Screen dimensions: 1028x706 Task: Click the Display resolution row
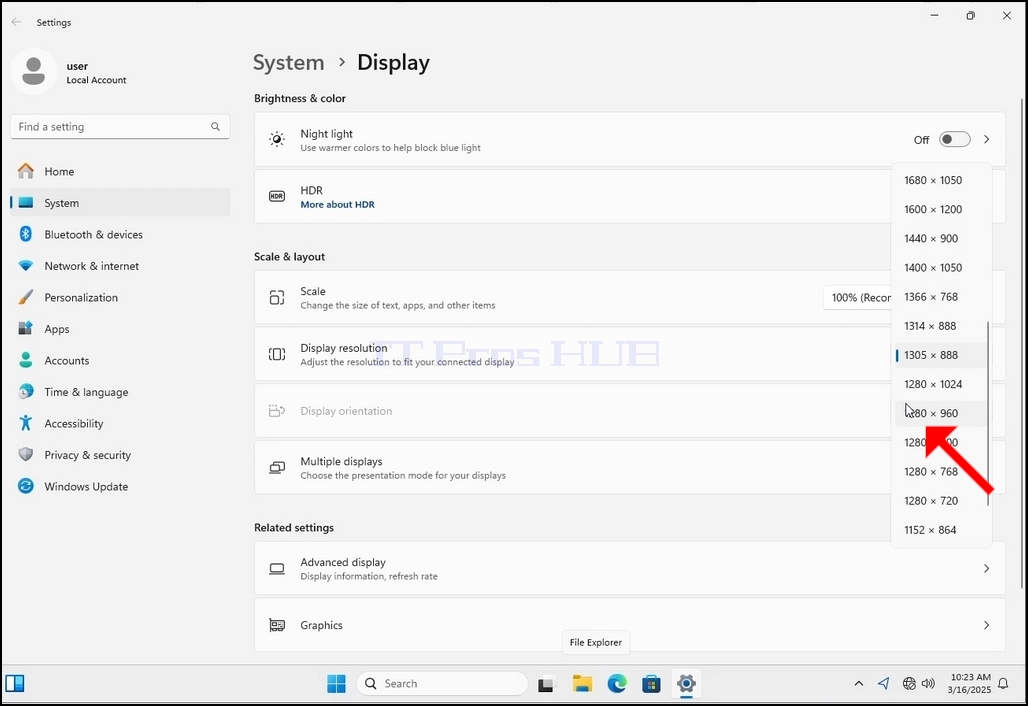coord(572,354)
